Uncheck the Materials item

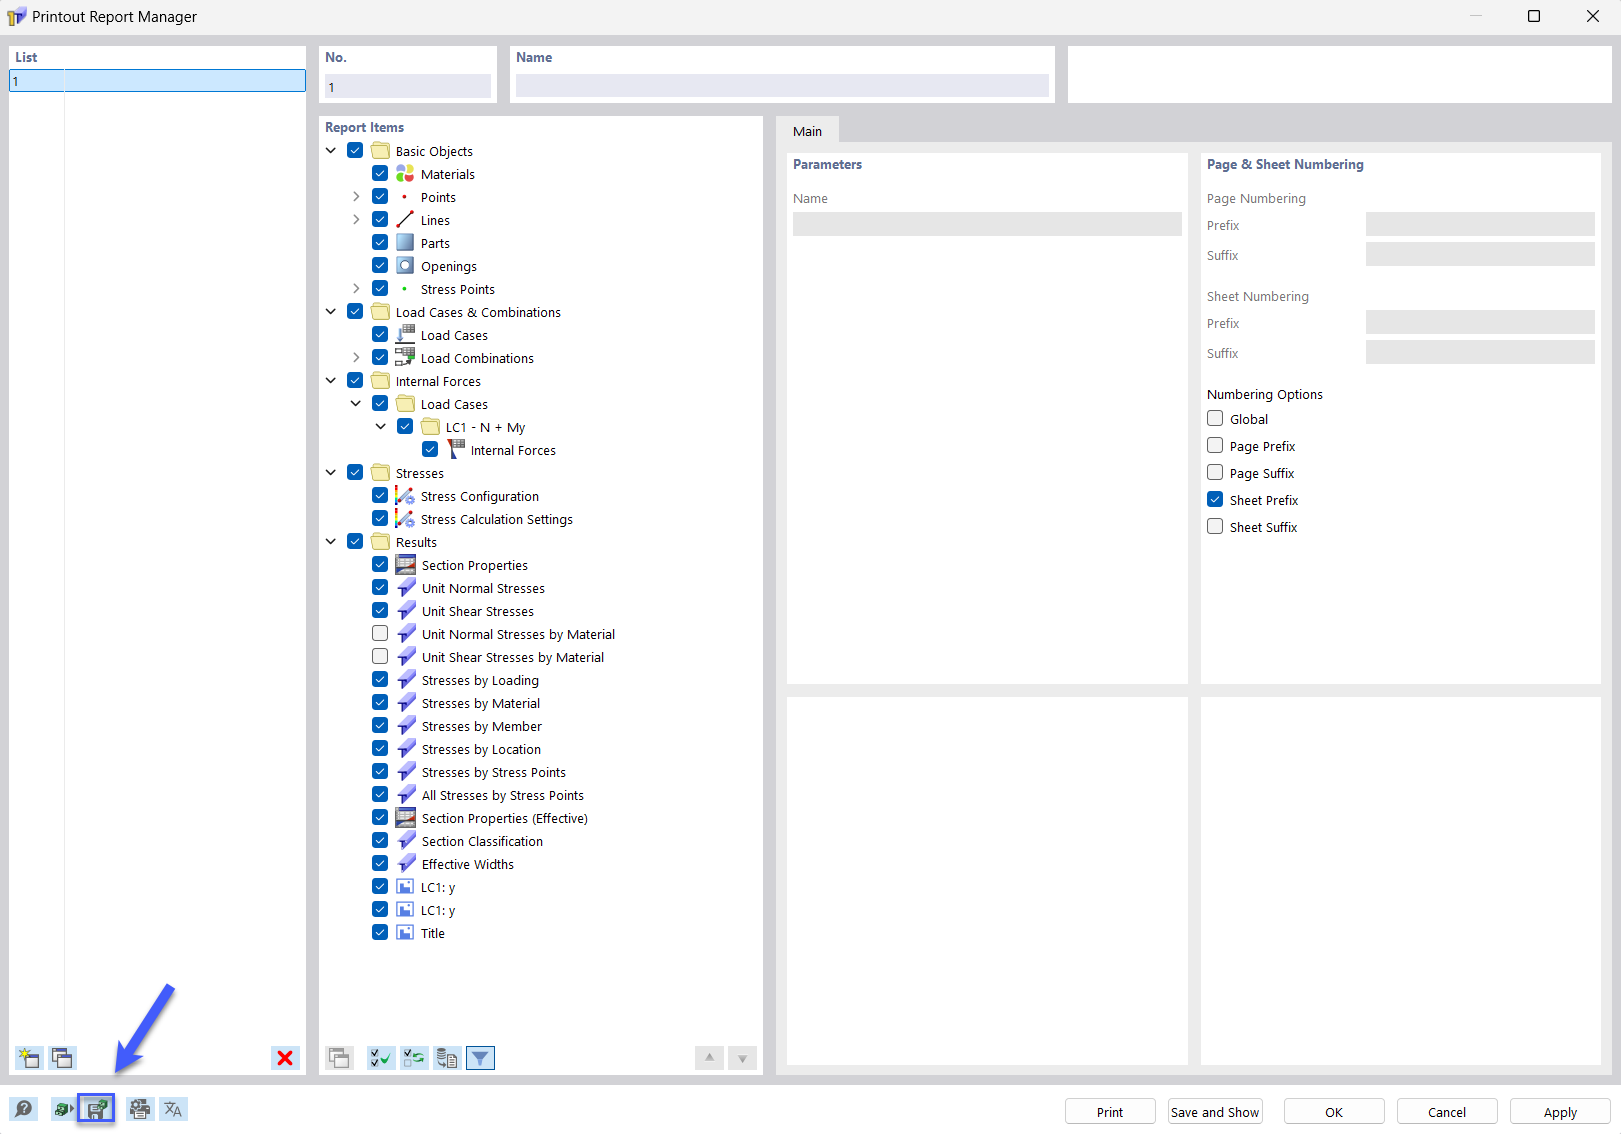point(380,174)
